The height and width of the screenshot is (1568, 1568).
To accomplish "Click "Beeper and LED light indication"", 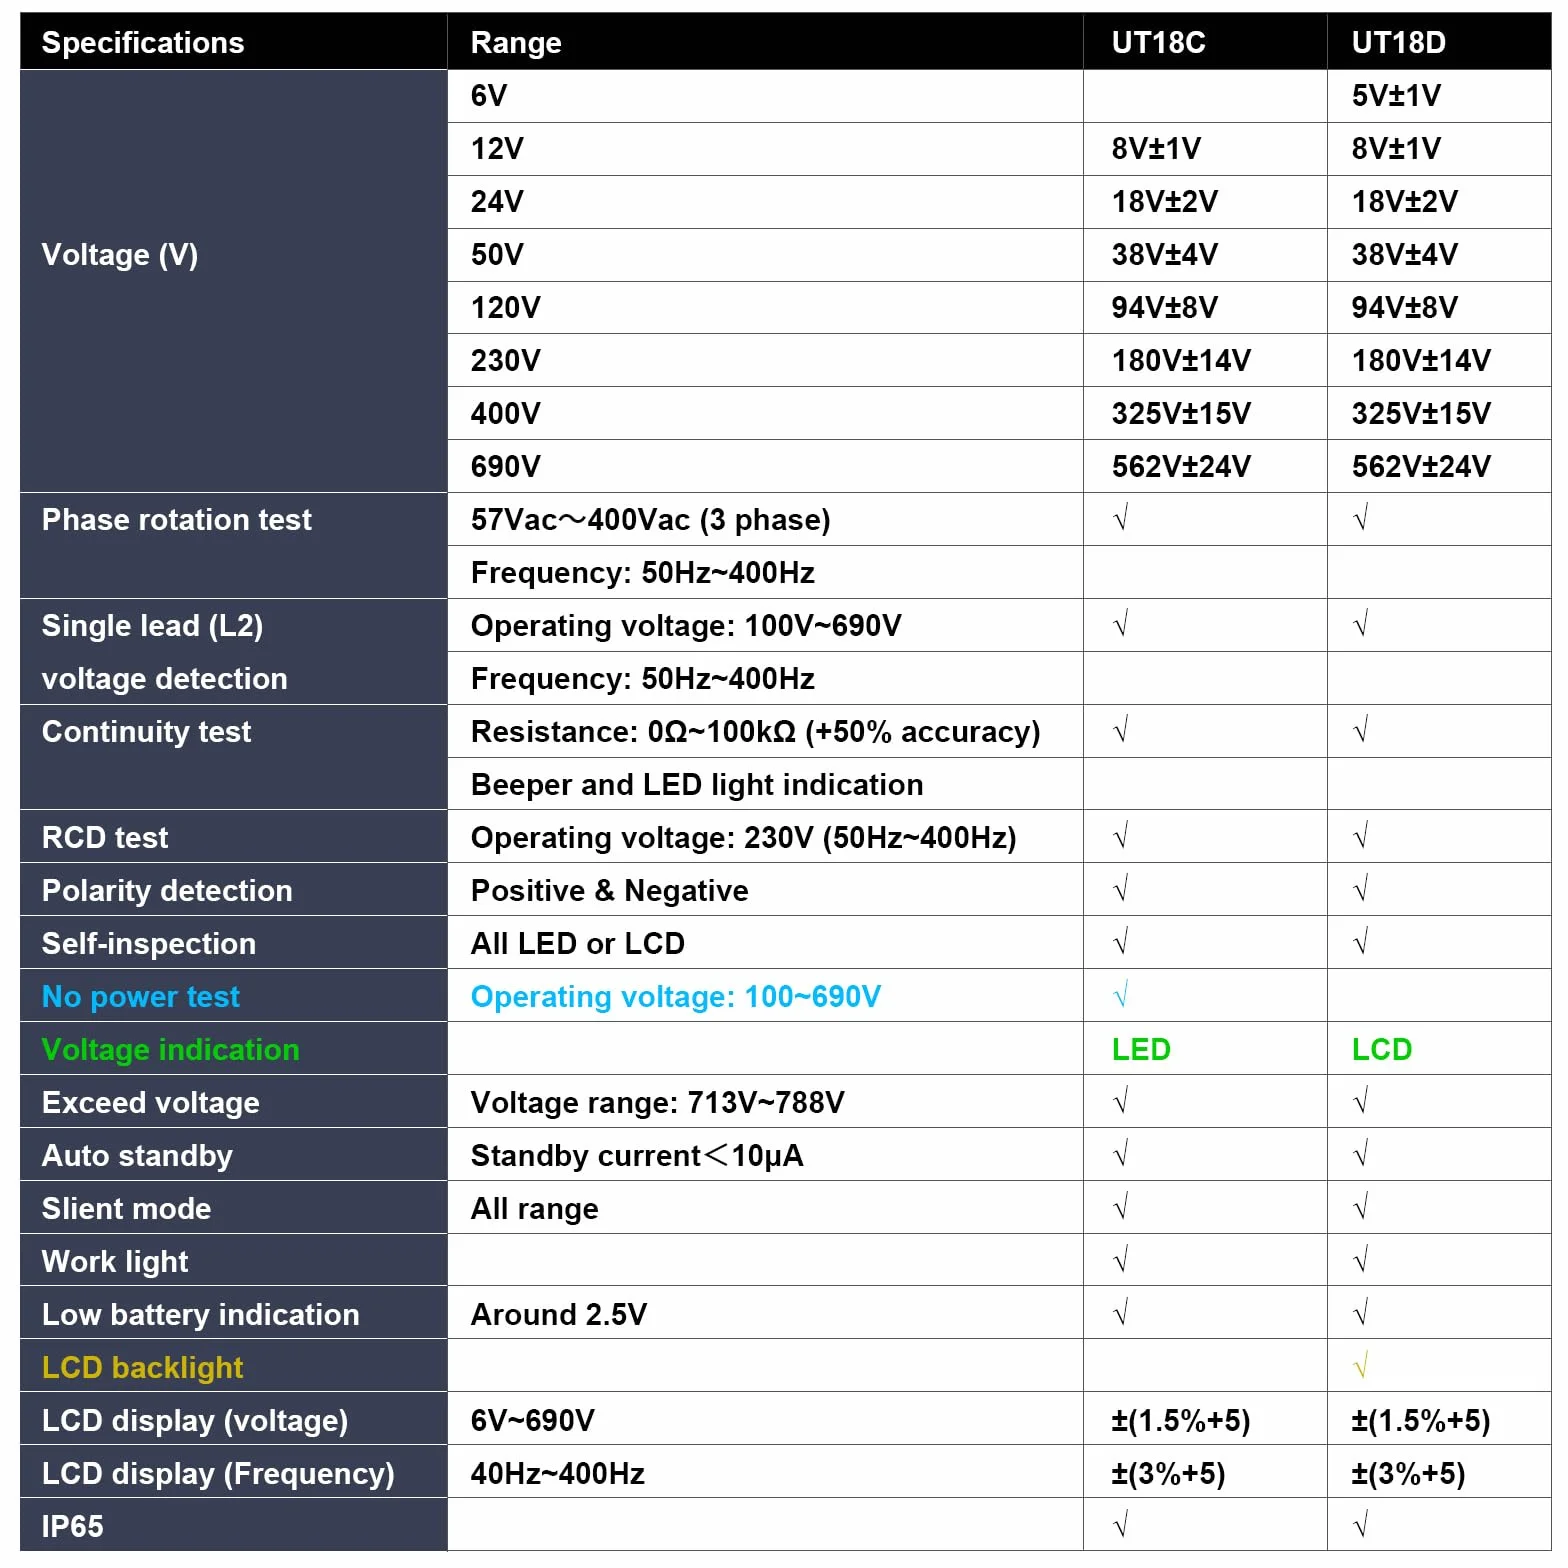I will [697, 785].
